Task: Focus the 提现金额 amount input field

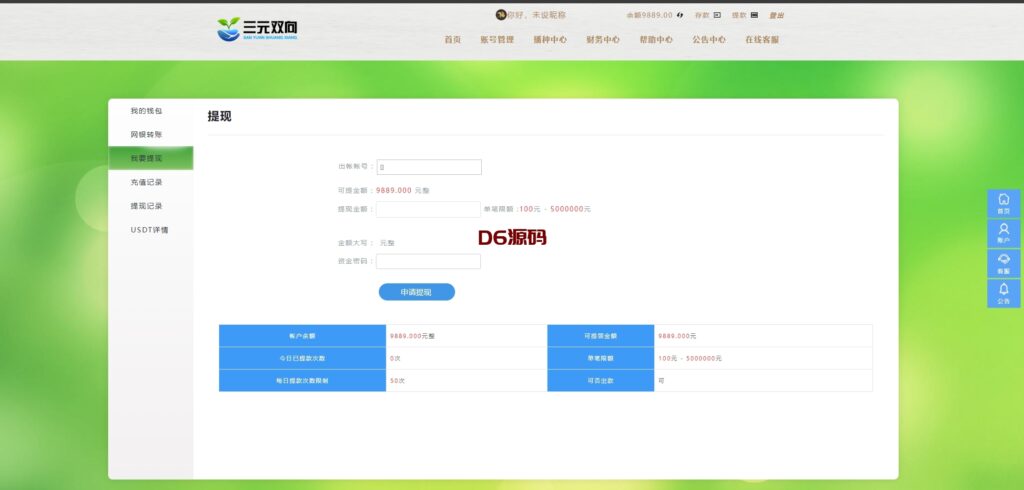Action: pos(428,209)
